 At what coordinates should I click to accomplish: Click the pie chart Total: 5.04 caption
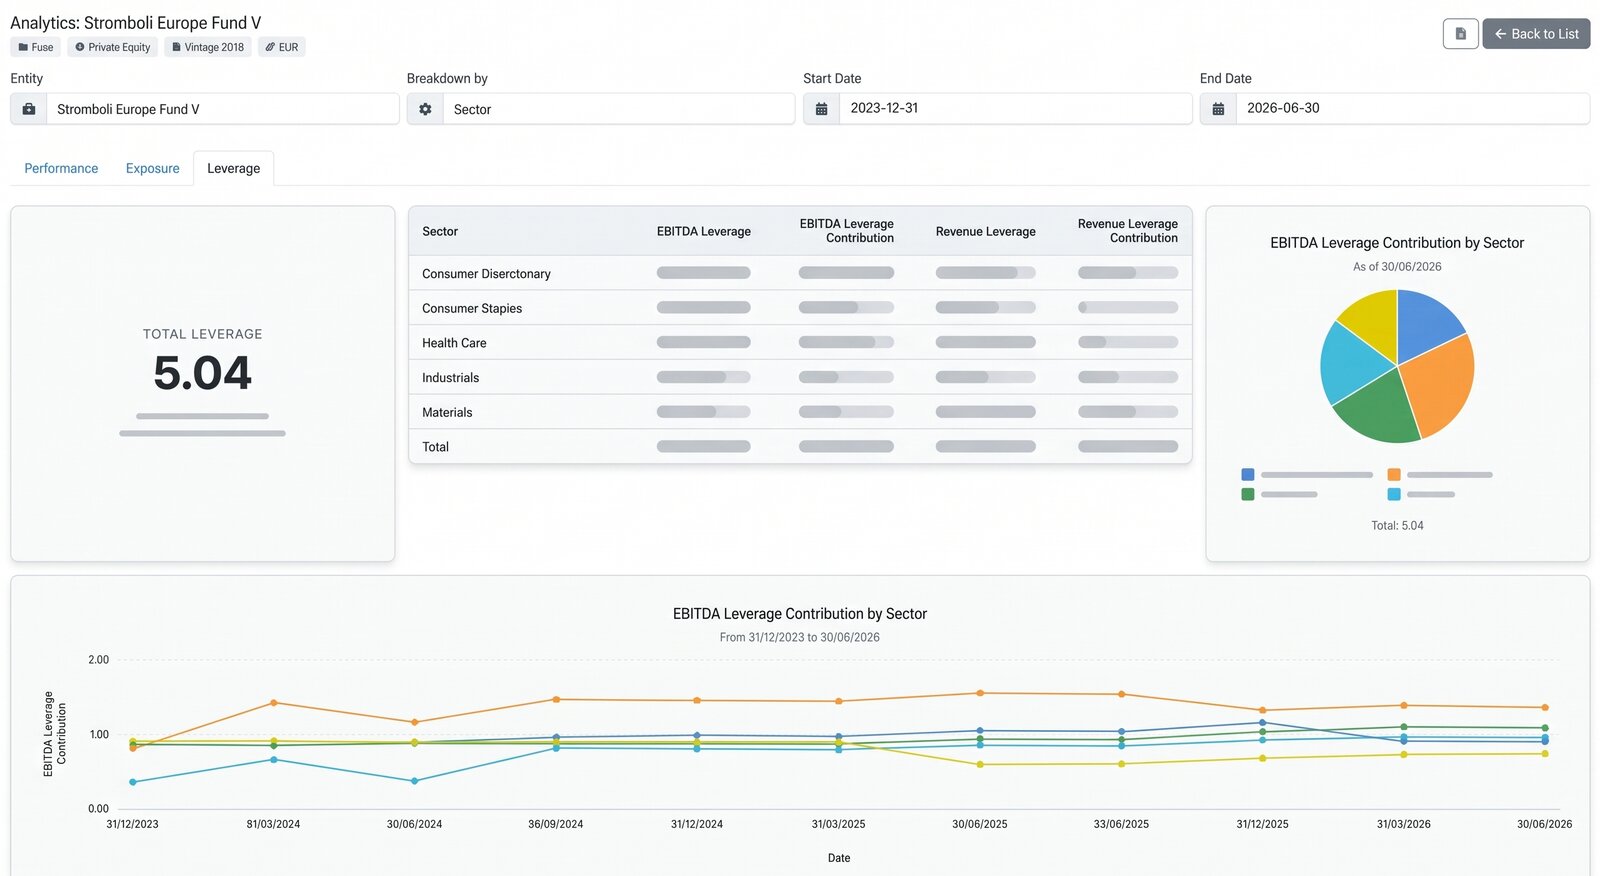click(1397, 526)
